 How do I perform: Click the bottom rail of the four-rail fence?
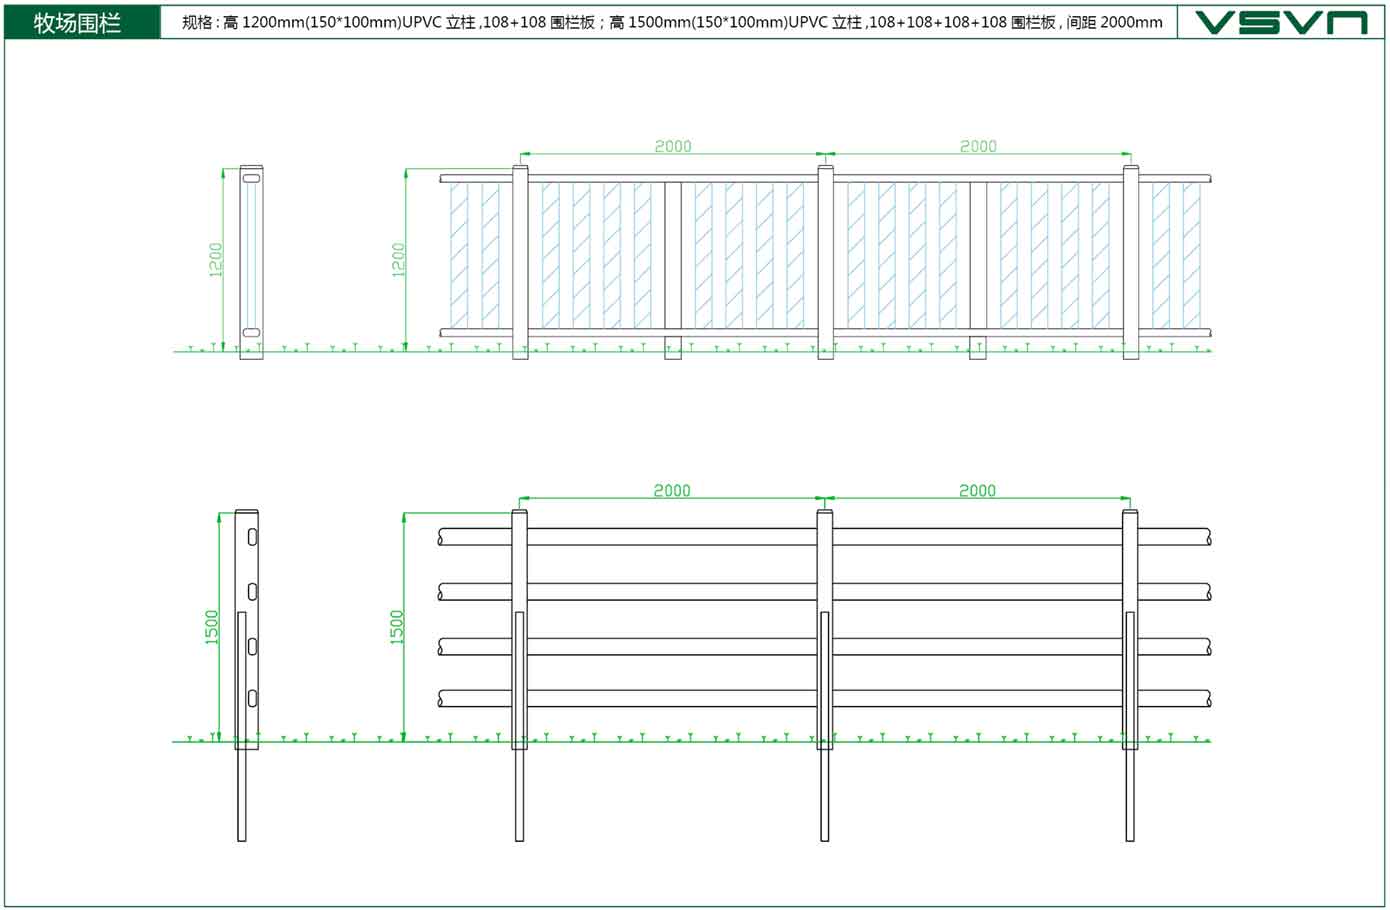[x=825, y=699]
